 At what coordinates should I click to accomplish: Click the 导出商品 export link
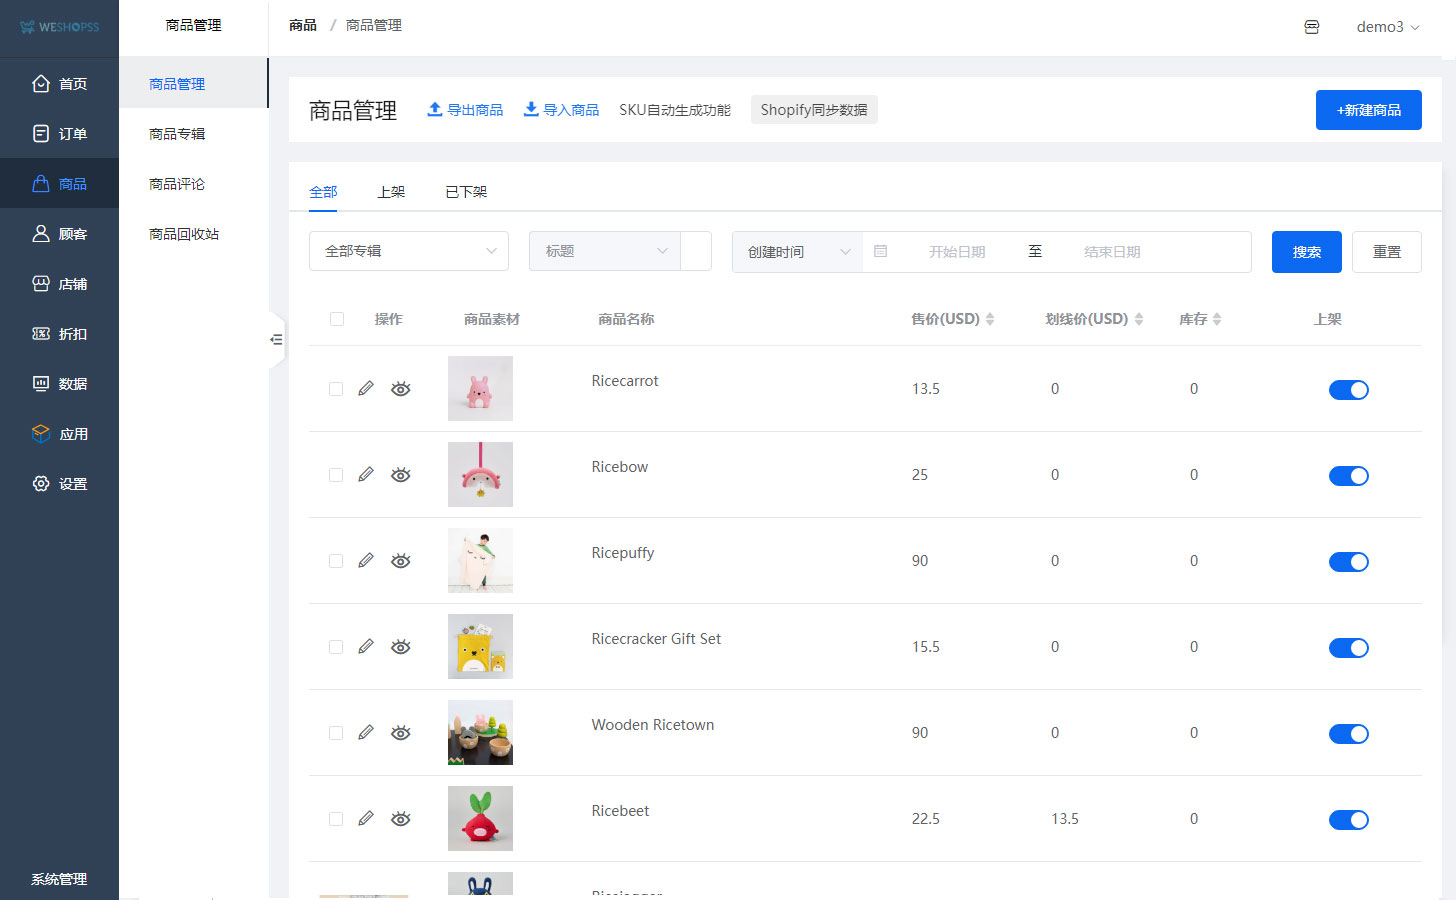(x=465, y=110)
